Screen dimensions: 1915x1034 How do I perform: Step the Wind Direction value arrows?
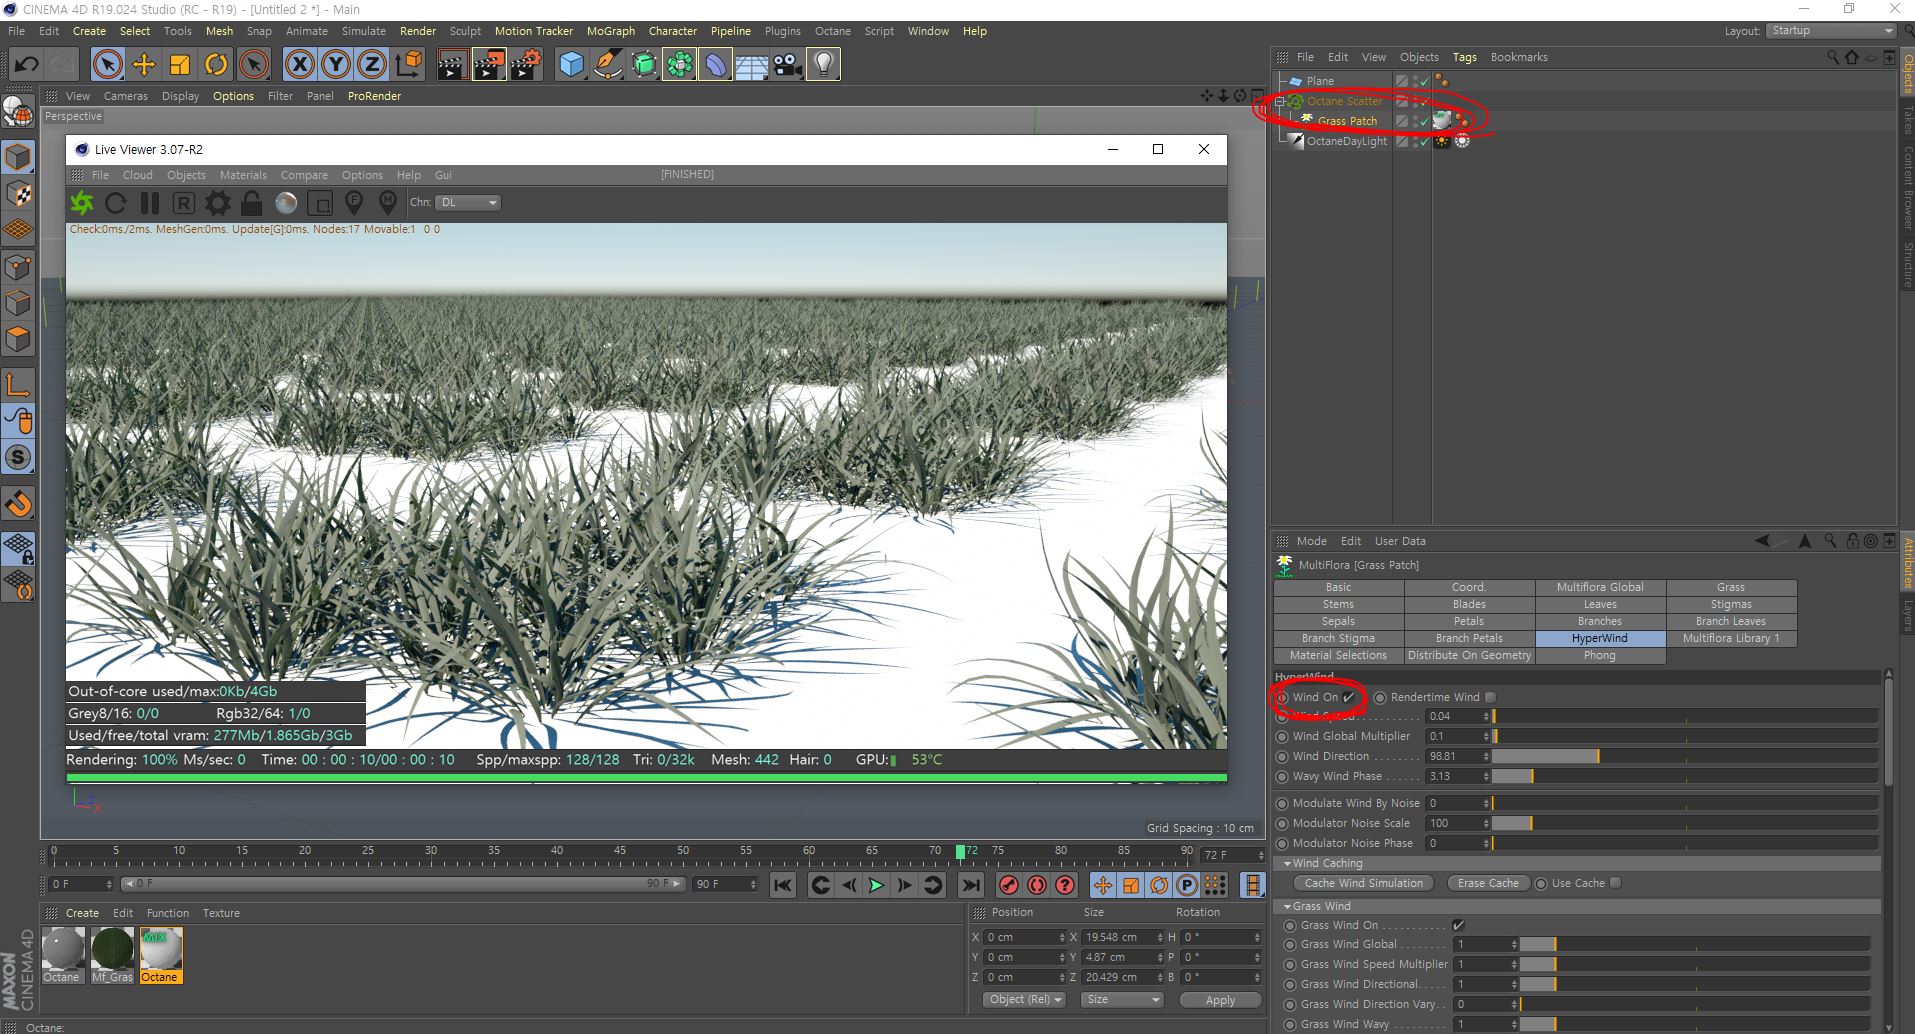pyautogui.click(x=1486, y=756)
